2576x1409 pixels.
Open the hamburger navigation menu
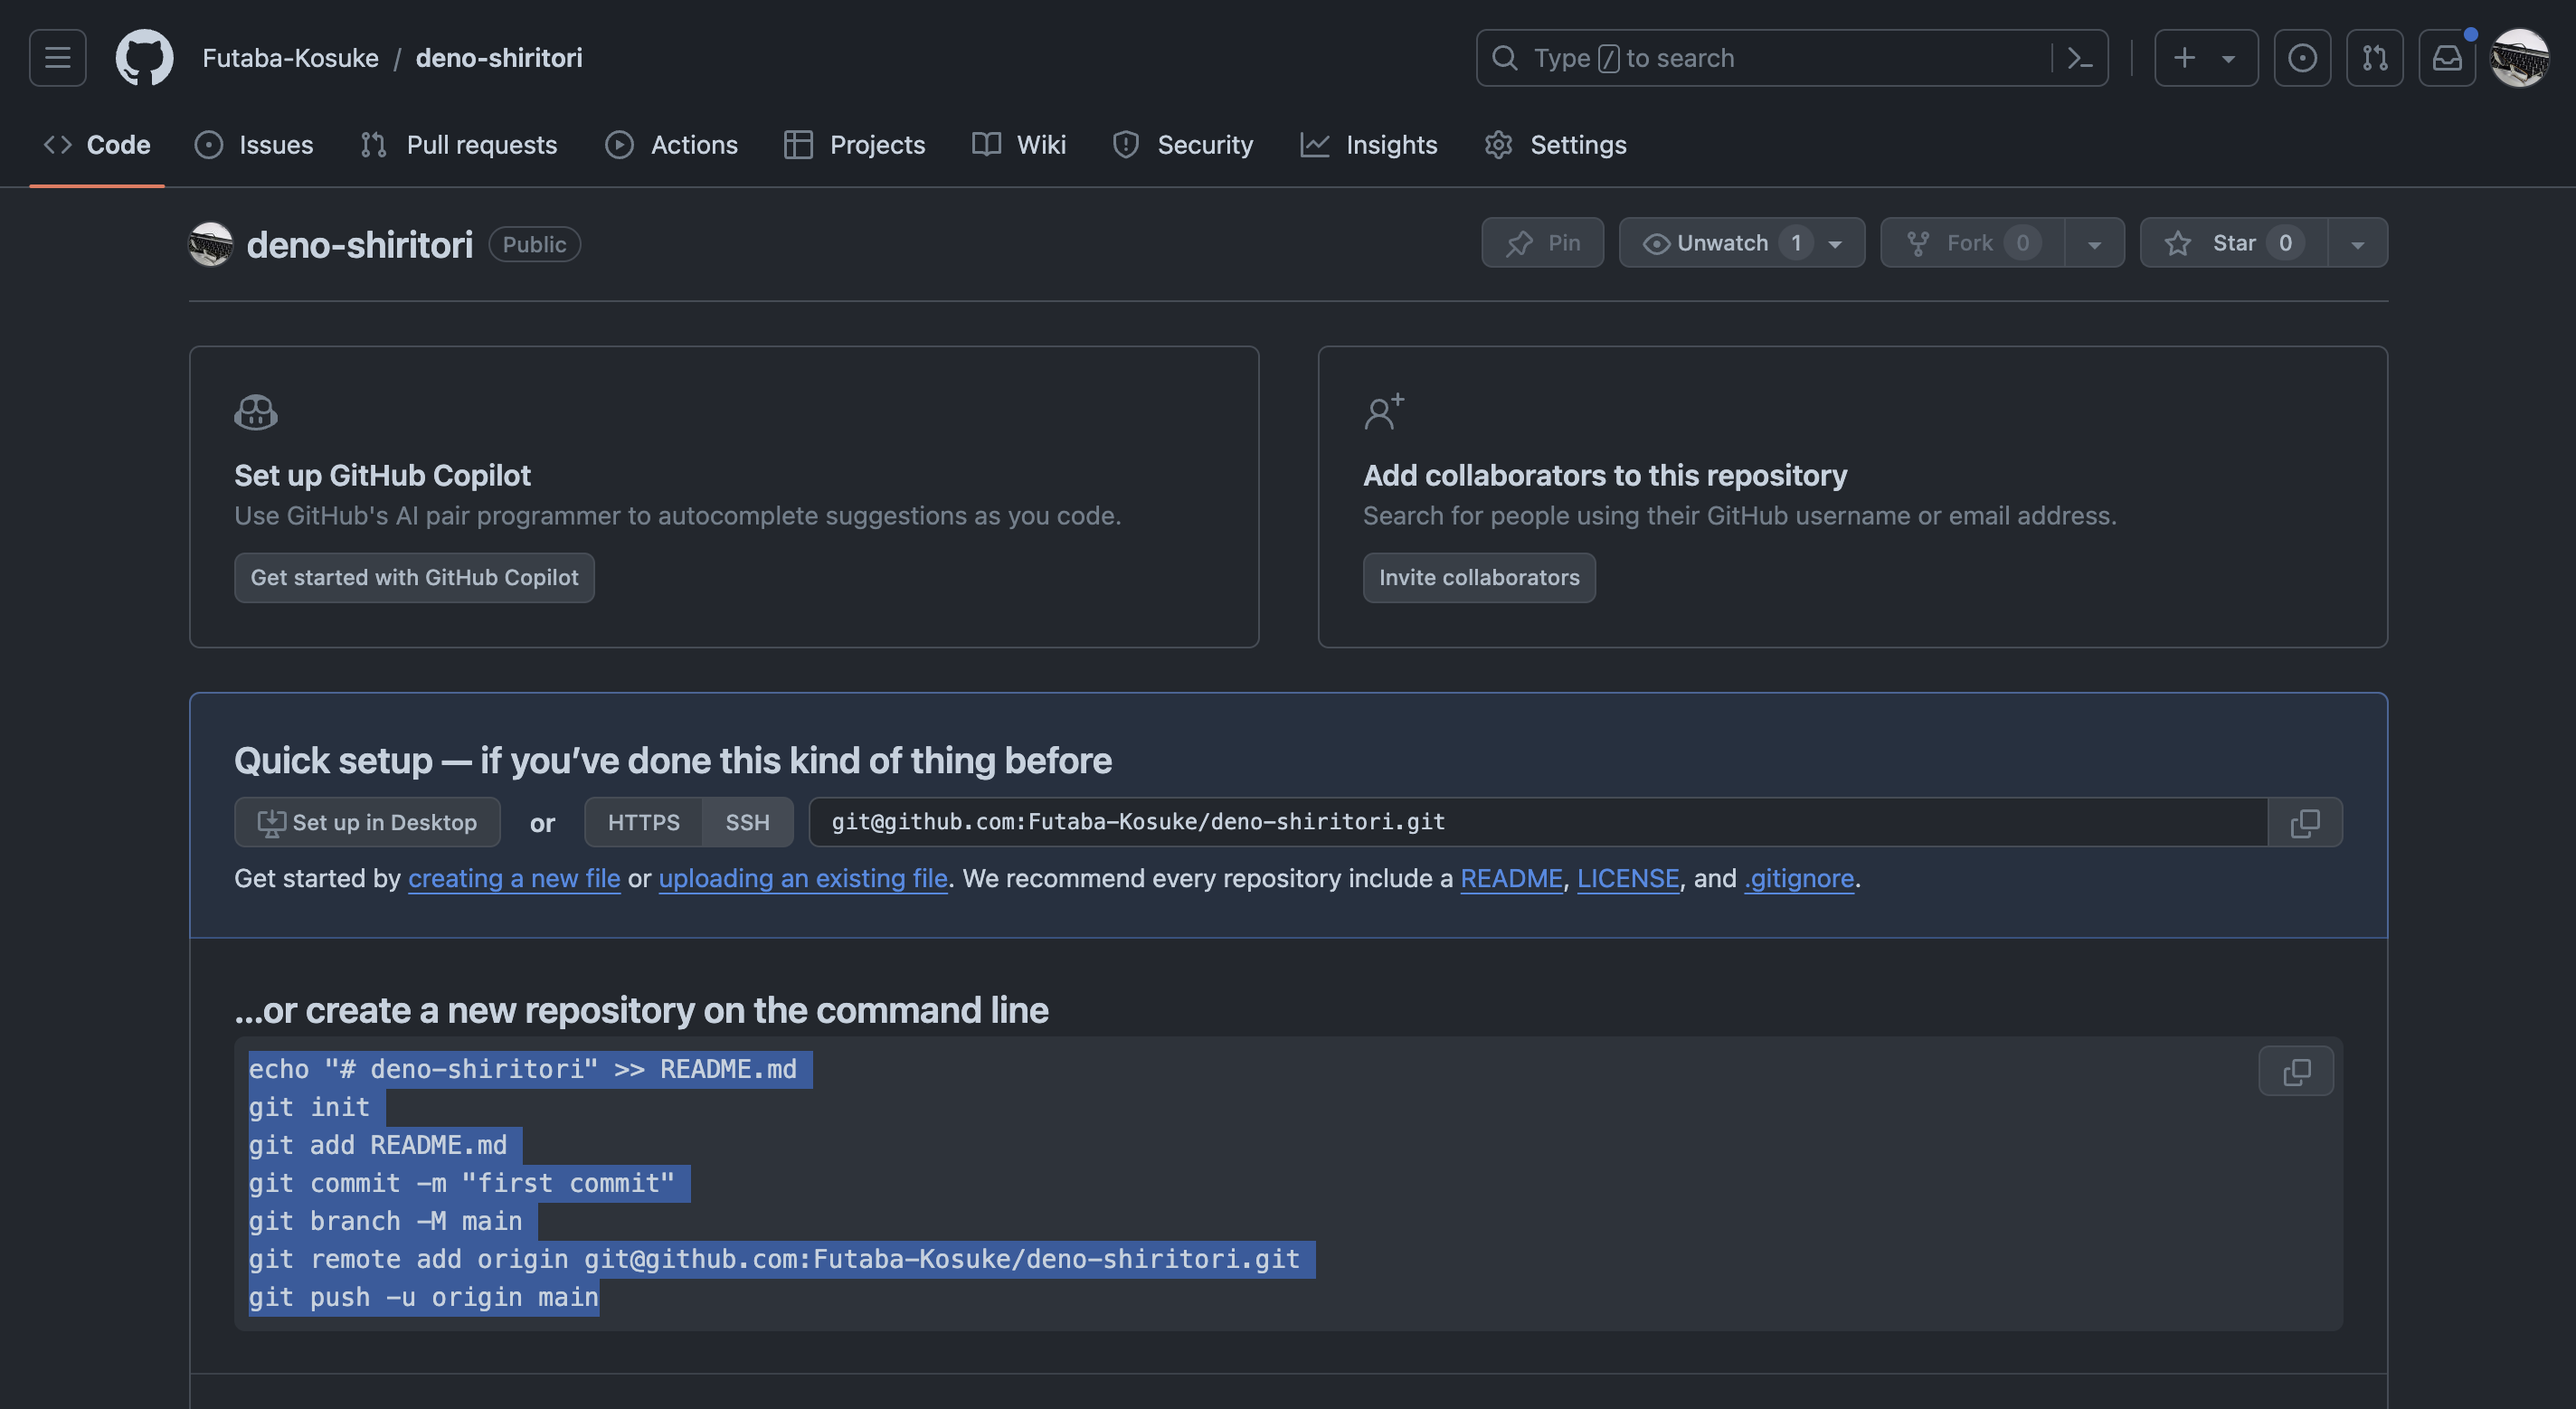point(57,58)
